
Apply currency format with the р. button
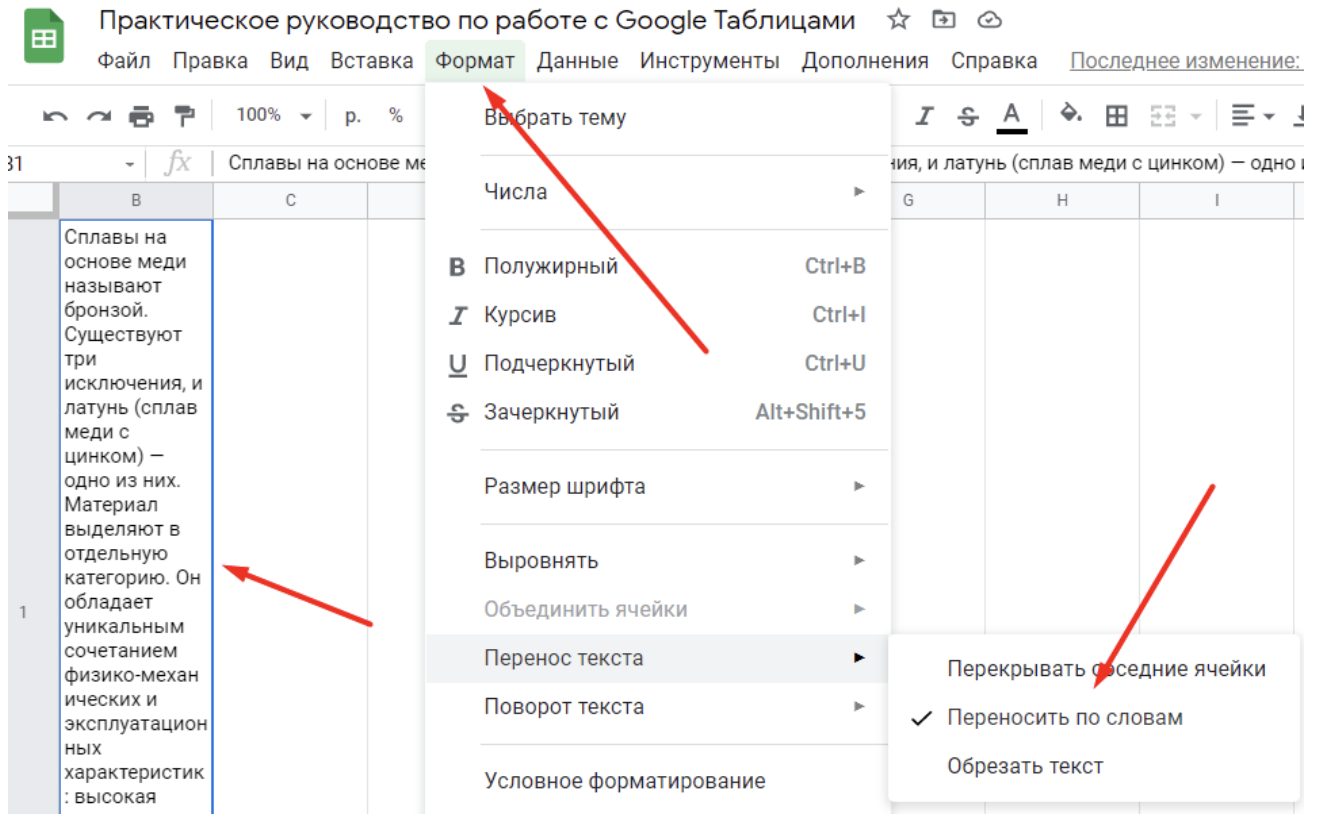pyautogui.click(x=352, y=116)
